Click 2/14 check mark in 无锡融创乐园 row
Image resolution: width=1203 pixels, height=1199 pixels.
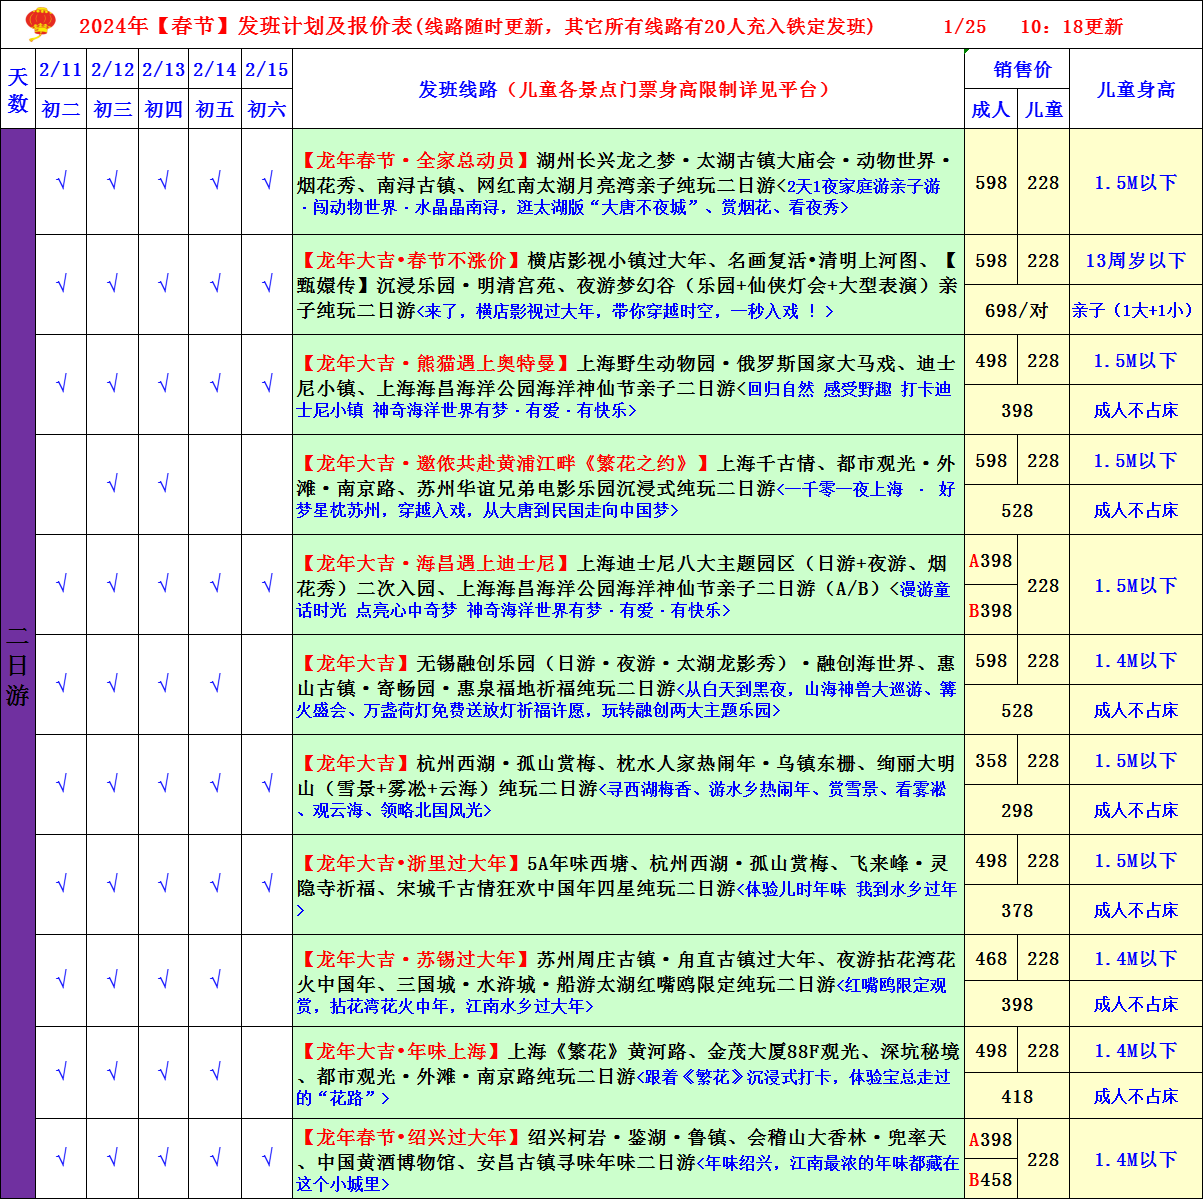215,685
